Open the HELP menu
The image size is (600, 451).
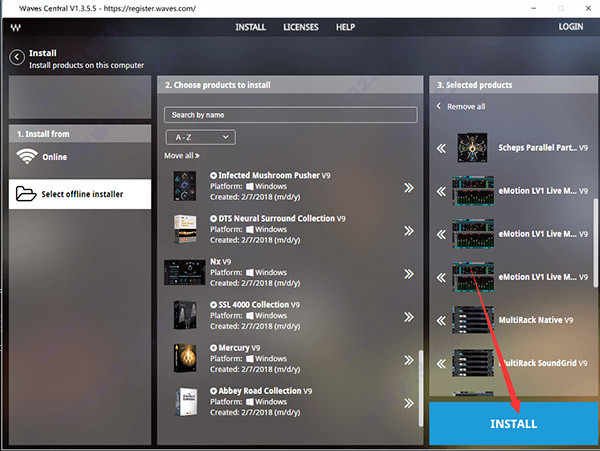coord(346,27)
